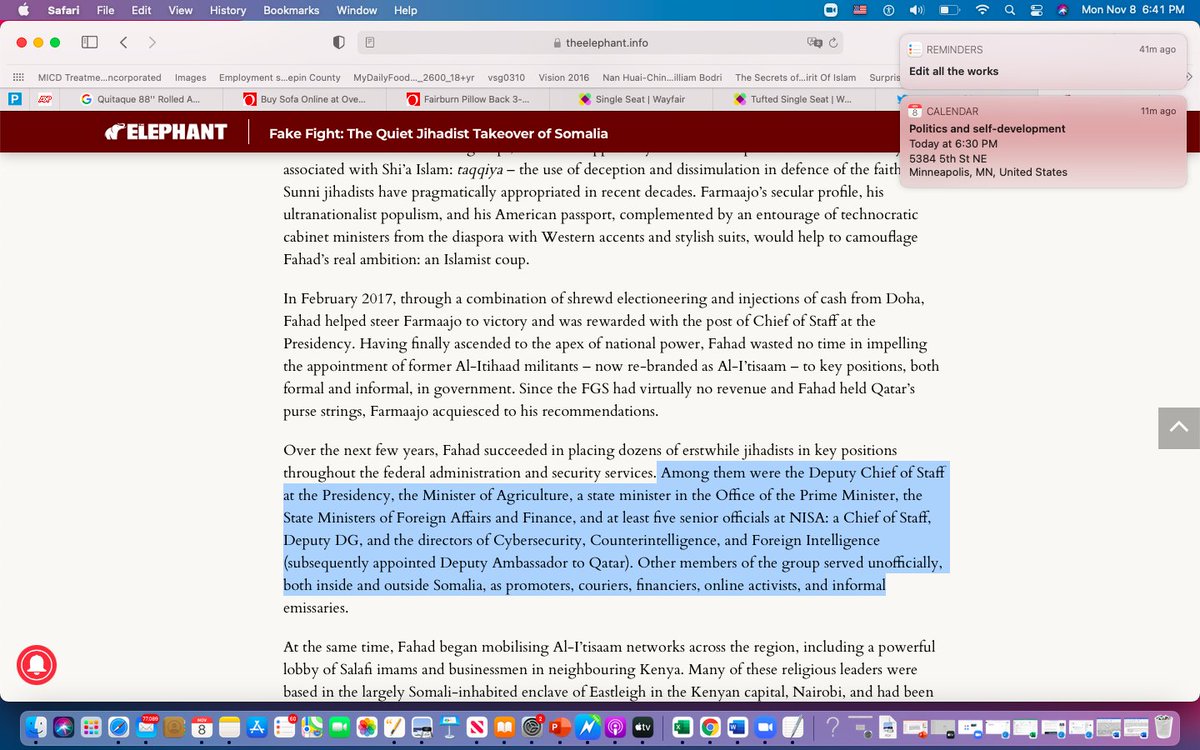Open the bookmarks grid icon in favorites bar

point(18,77)
